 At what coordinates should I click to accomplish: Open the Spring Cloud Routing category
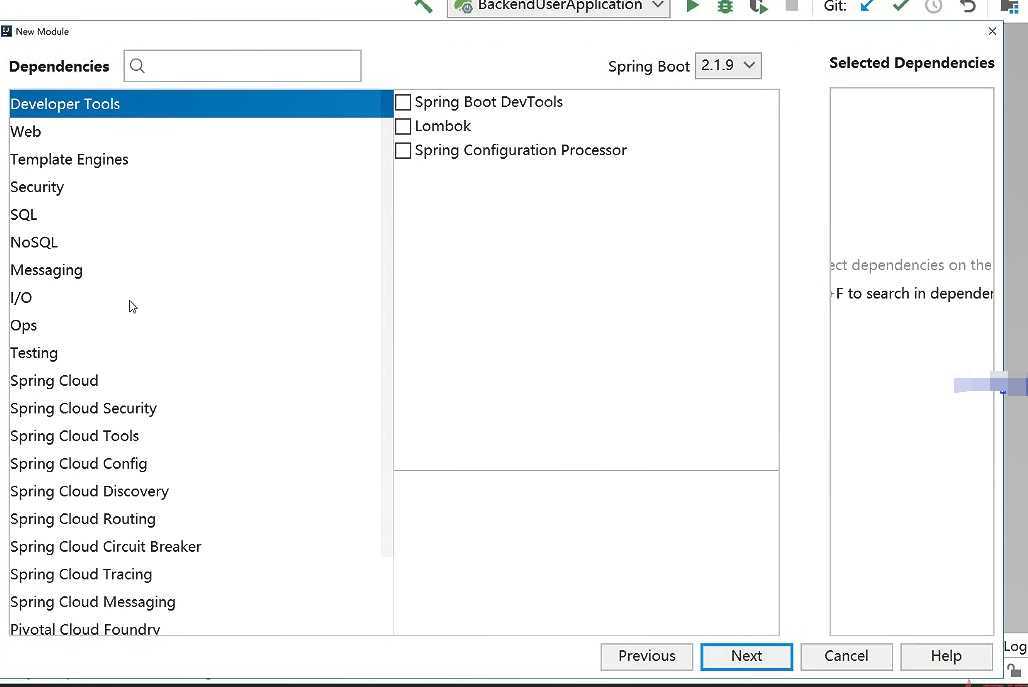point(195,519)
